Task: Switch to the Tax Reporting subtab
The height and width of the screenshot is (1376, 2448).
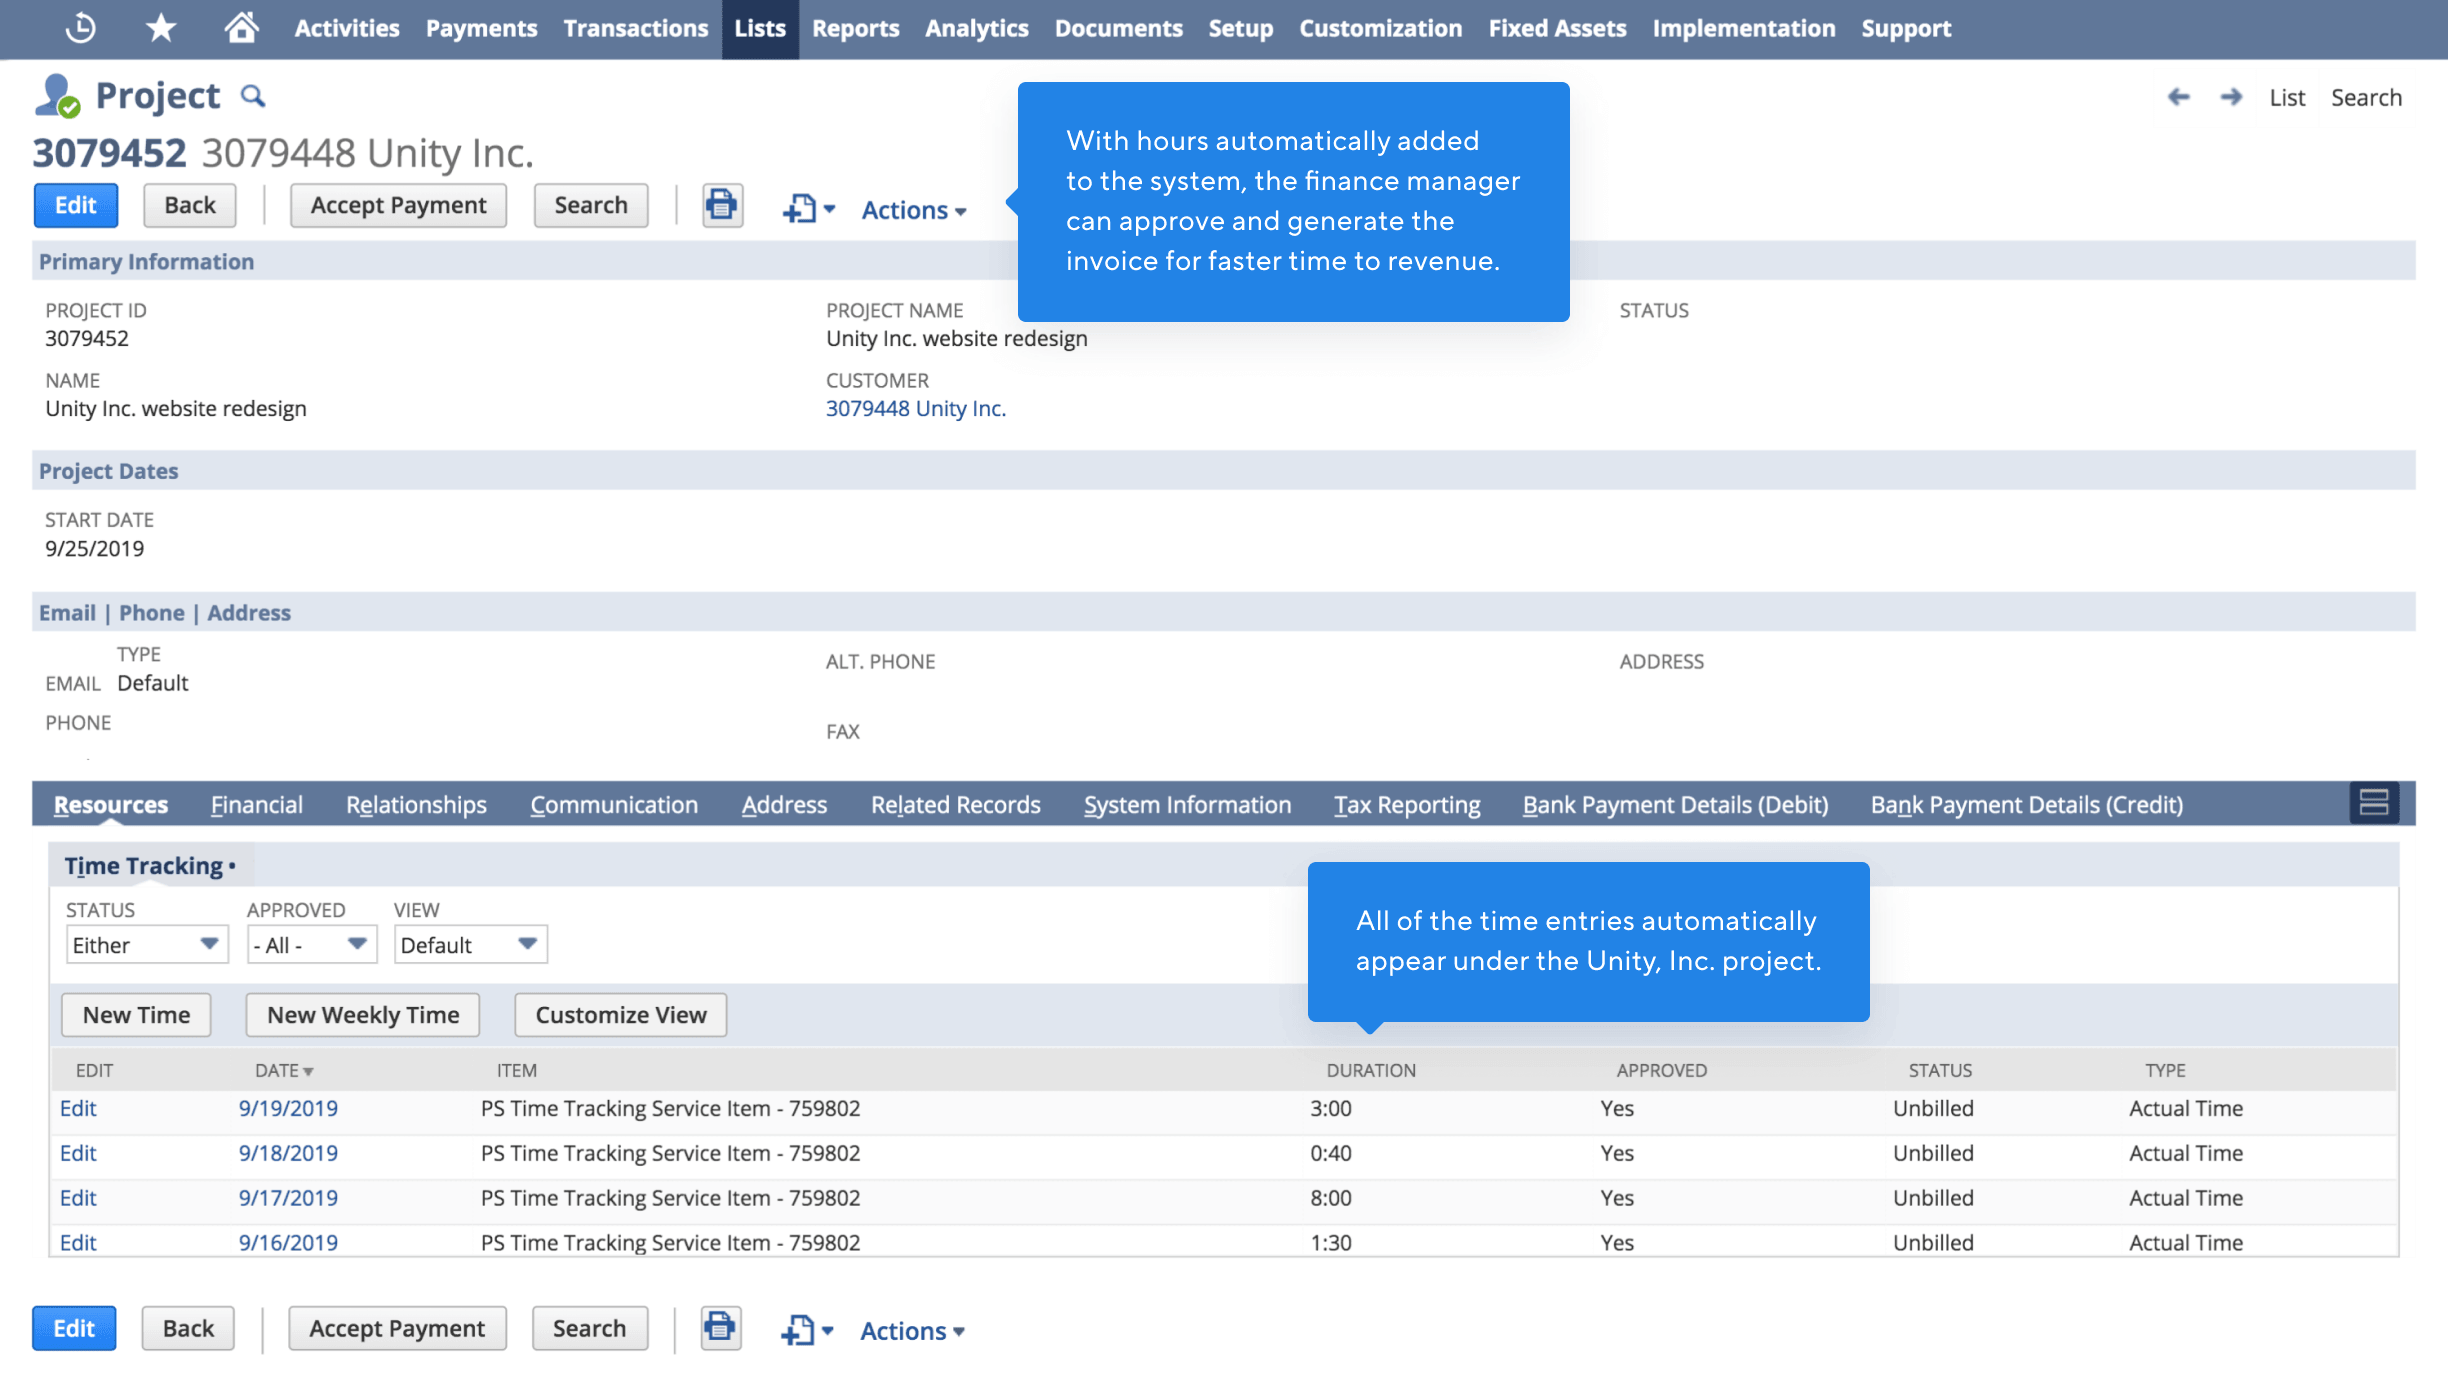Action: point(1407,805)
